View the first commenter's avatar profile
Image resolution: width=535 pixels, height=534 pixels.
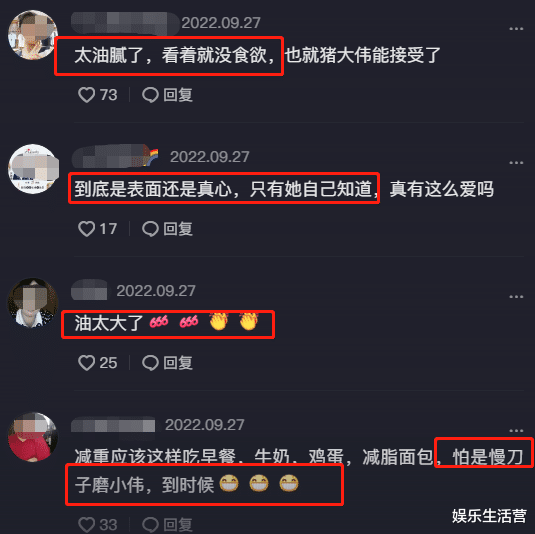coord(33,35)
